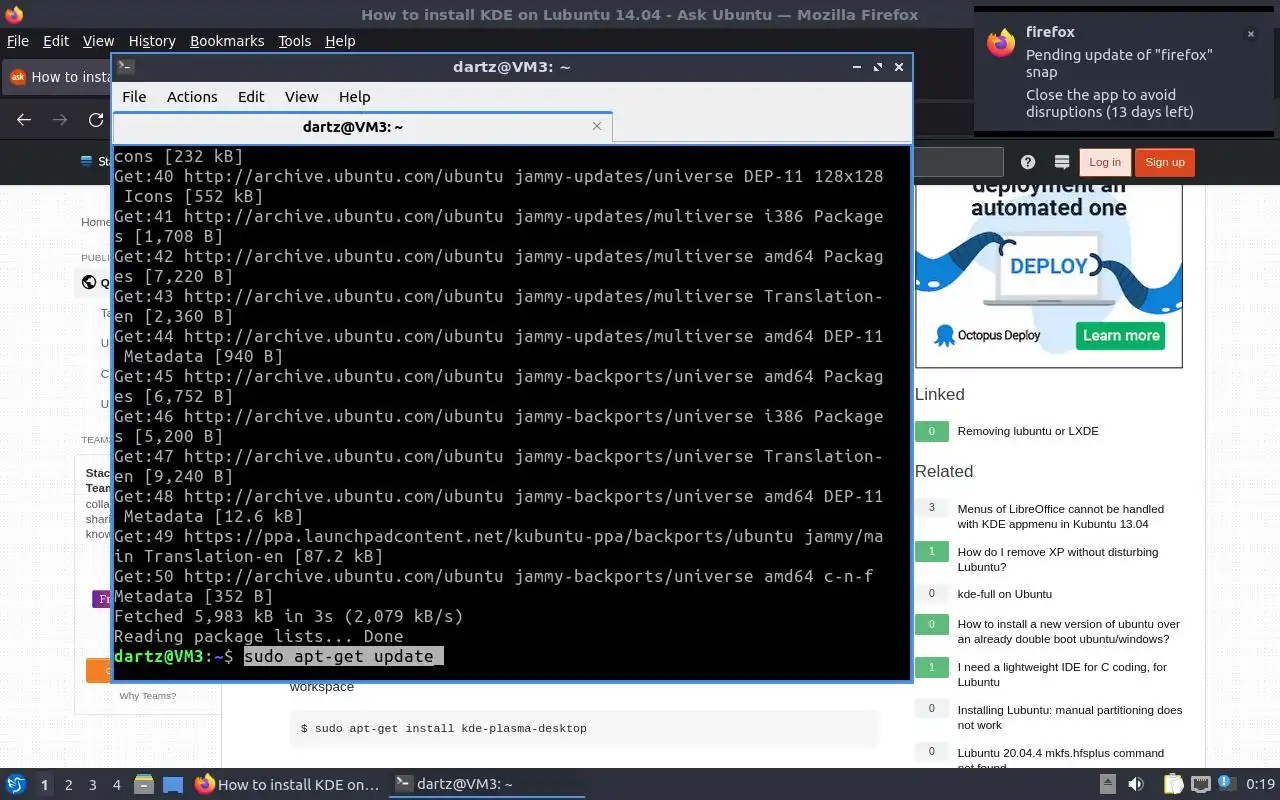This screenshot has width=1280, height=800.
Task: Open terminal Help menu
Action: (355, 97)
